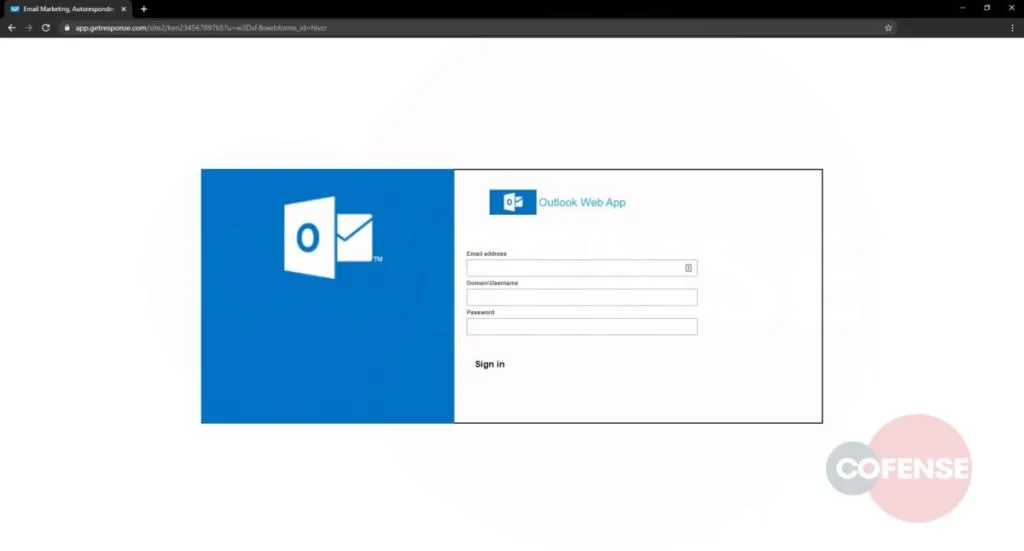The image size is (1024, 551).
Task: Click the address bar URL app.getresponse.com
Action: pyautogui.click(x=200, y=28)
